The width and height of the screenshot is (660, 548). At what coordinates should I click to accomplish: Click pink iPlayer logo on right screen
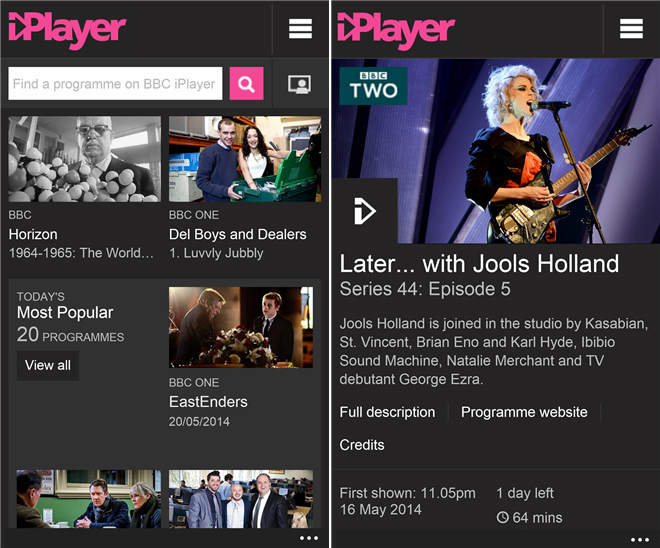[x=396, y=30]
